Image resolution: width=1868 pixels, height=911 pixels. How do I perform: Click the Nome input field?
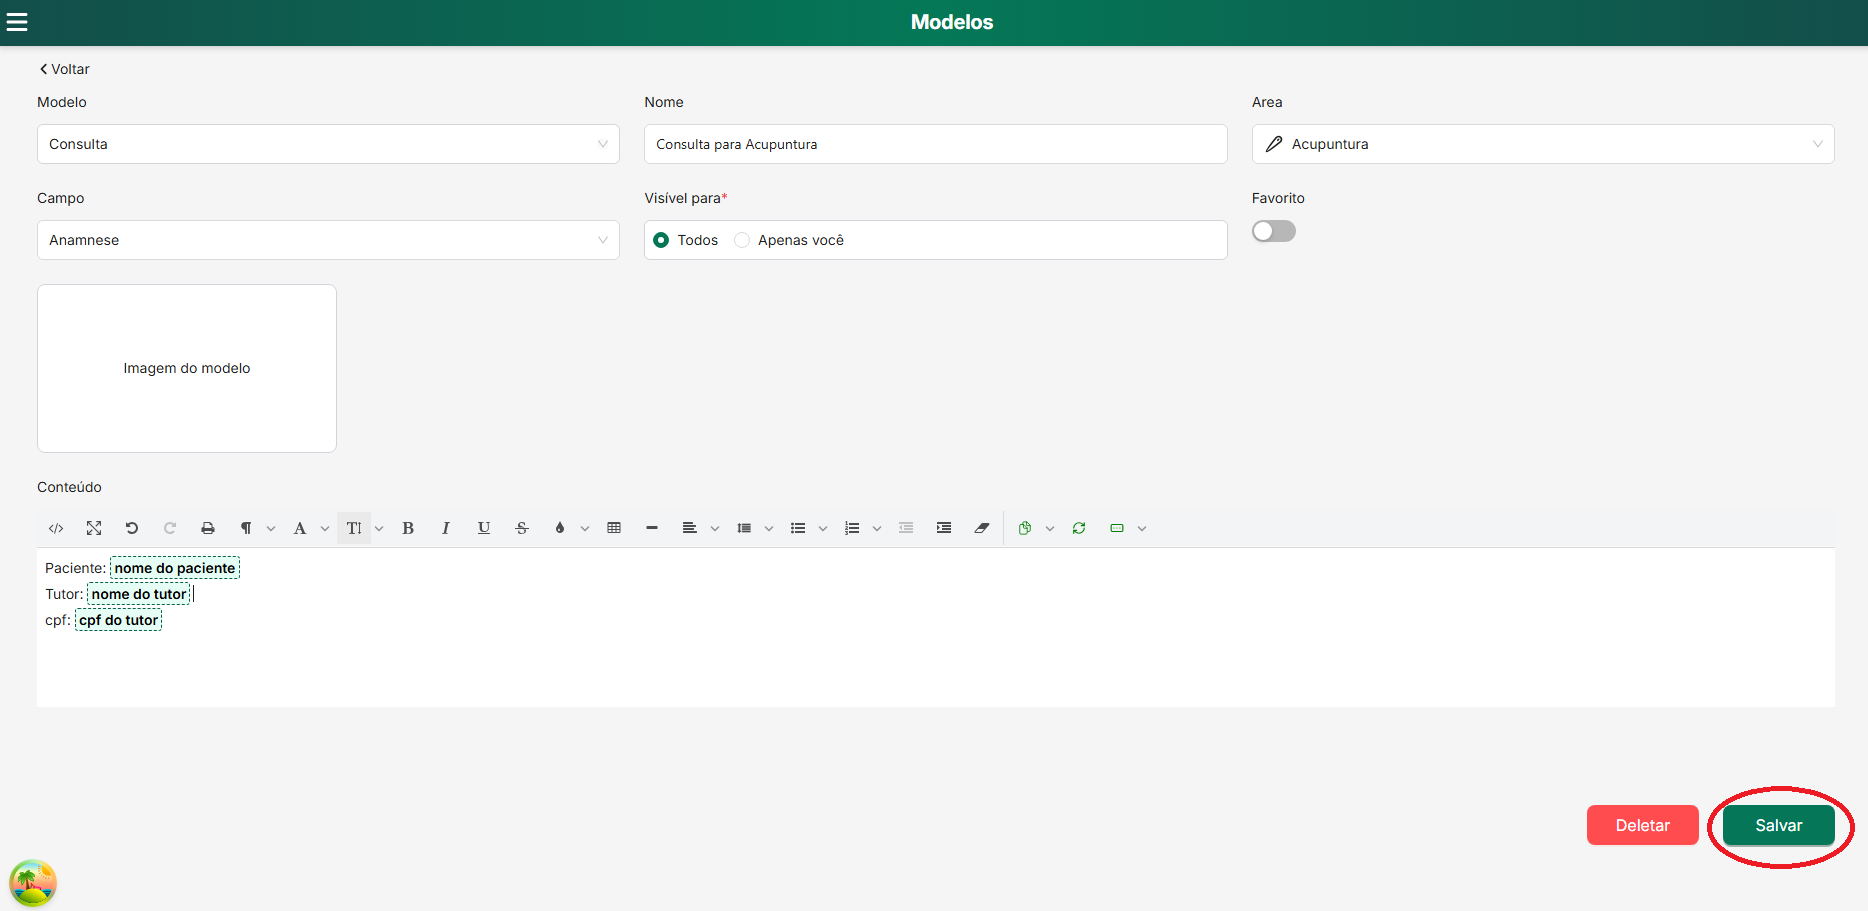point(935,144)
